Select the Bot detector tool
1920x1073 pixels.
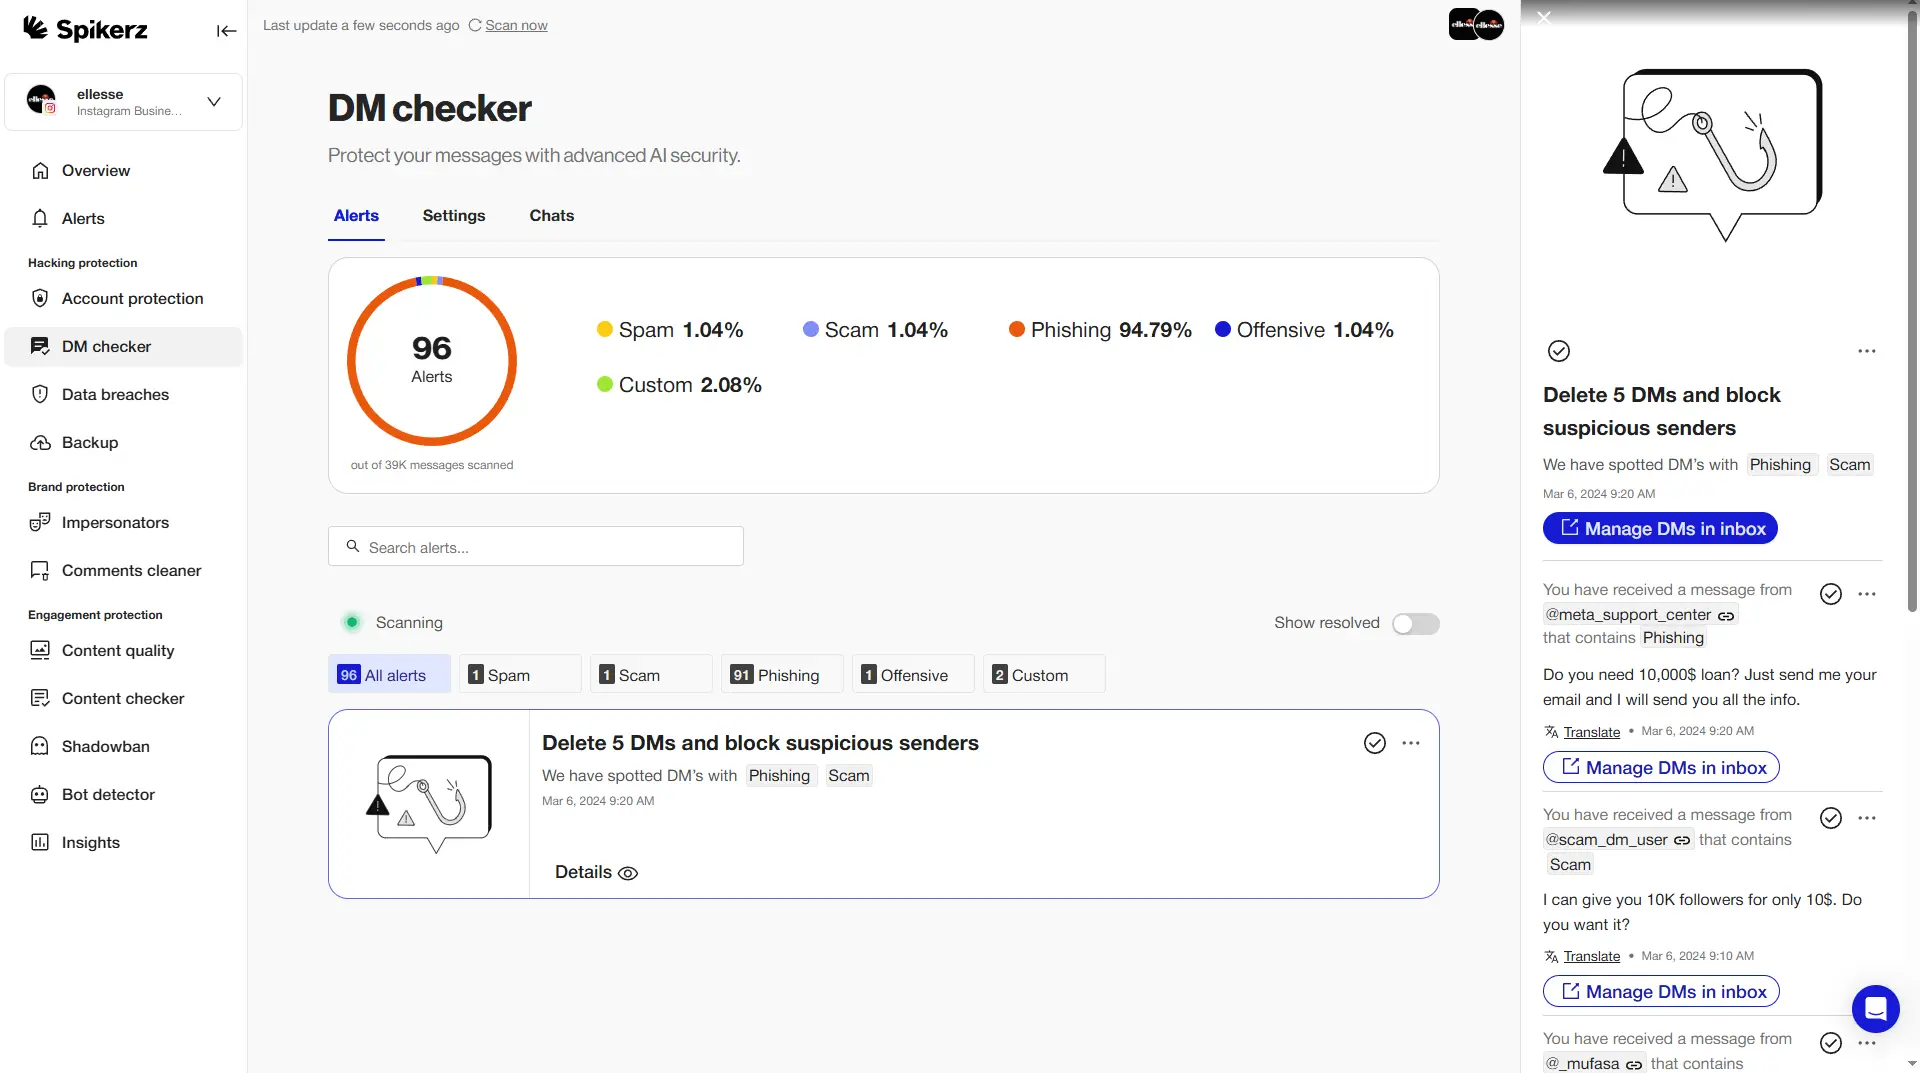(x=106, y=794)
